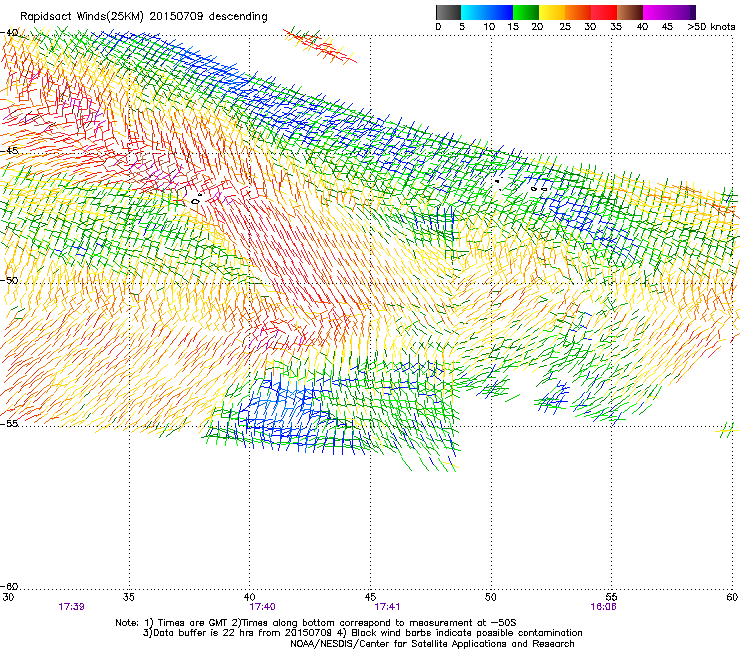Click the green 15-20 knots legend swatch
The height and width of the screenshot is (650, 740).
526,12
